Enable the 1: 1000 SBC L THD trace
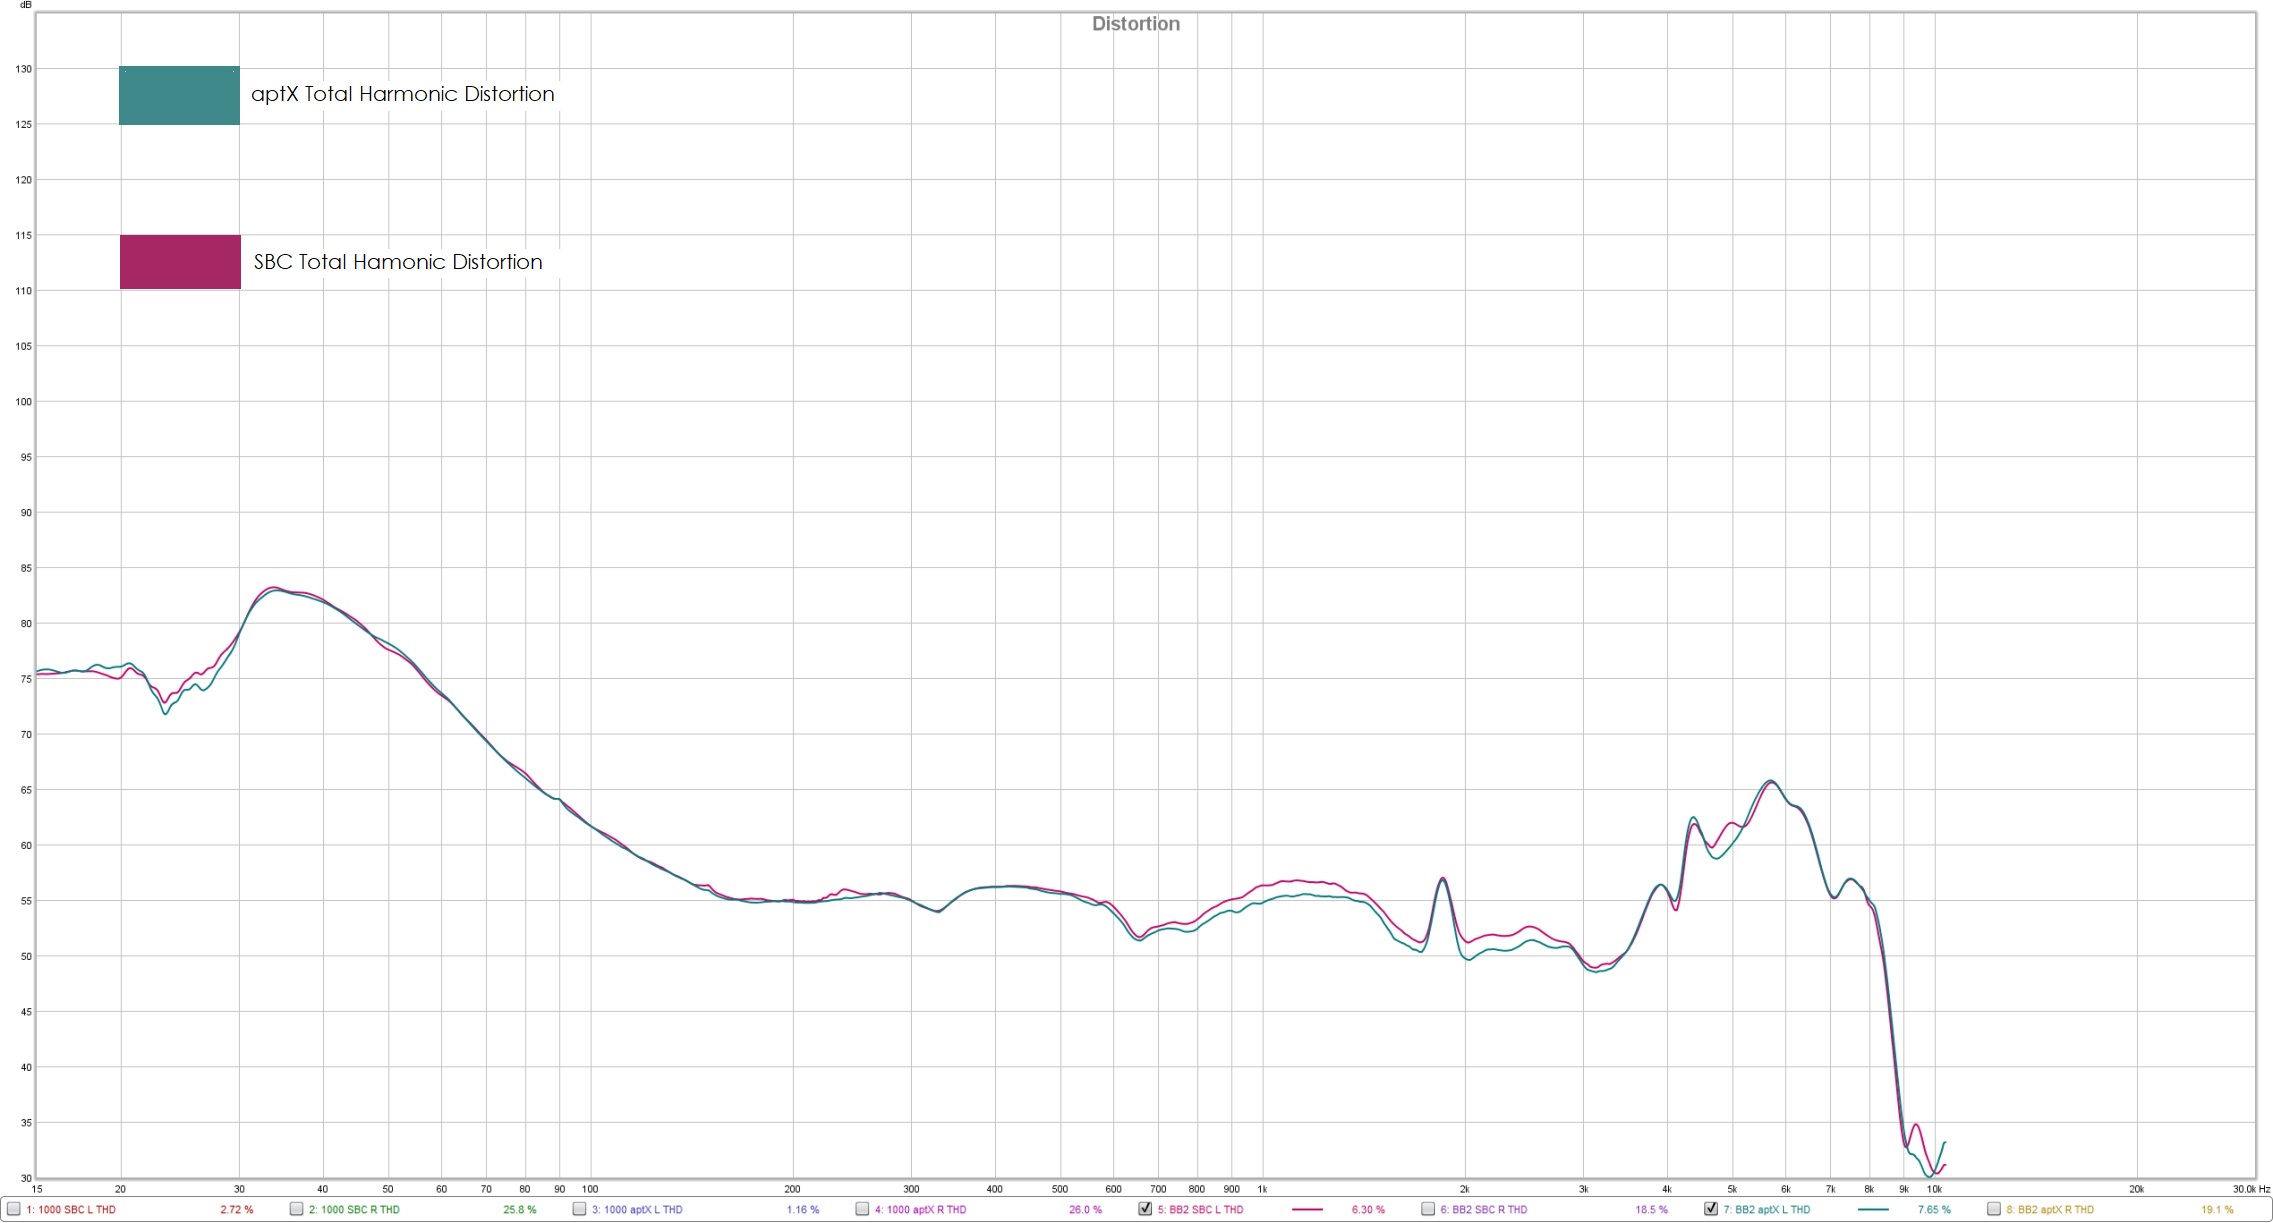The image size is (2273, 1223). 14,1209
